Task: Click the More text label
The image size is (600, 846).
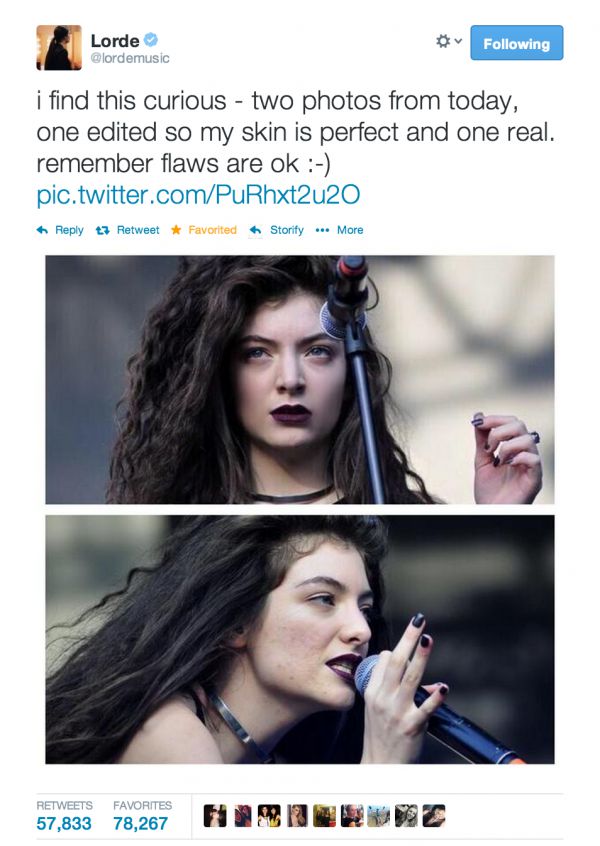Action: click(350, 230)
